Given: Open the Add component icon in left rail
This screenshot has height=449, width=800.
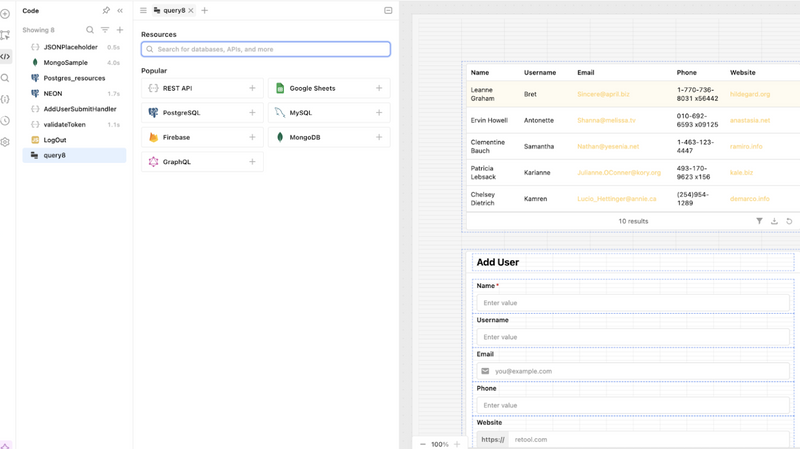Looking at the screenshot, I should pos(5,14).
